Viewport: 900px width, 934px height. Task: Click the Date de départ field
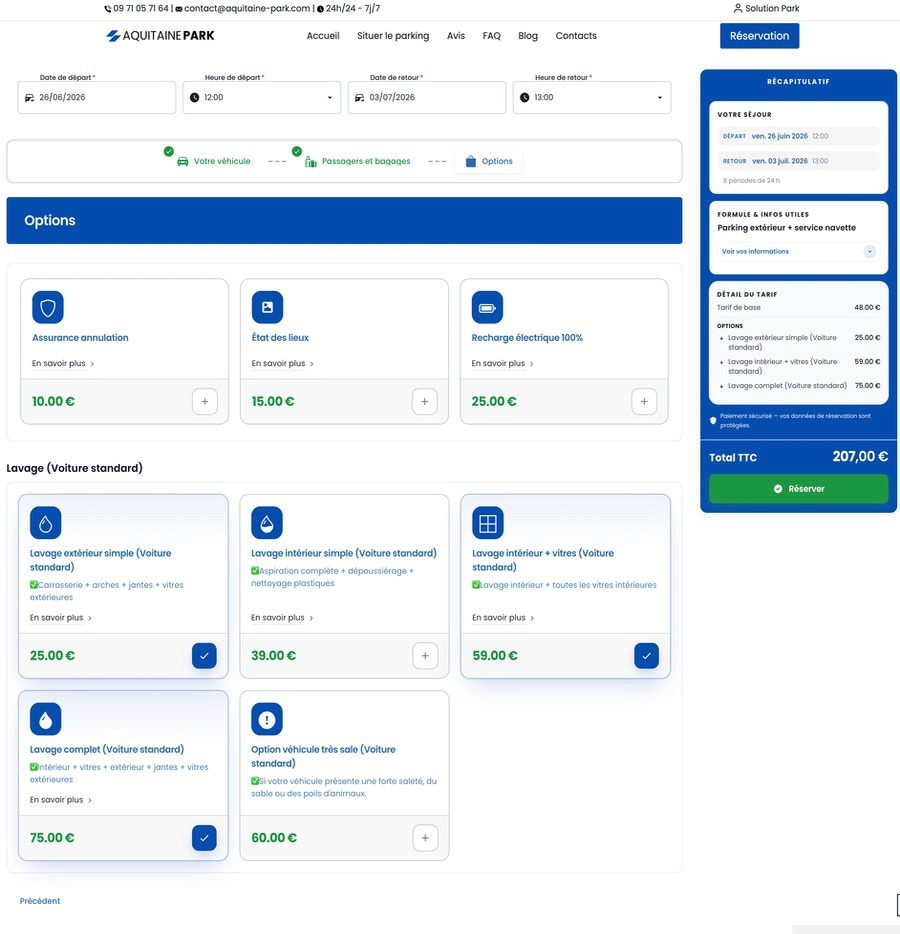(x=96, y=97)
